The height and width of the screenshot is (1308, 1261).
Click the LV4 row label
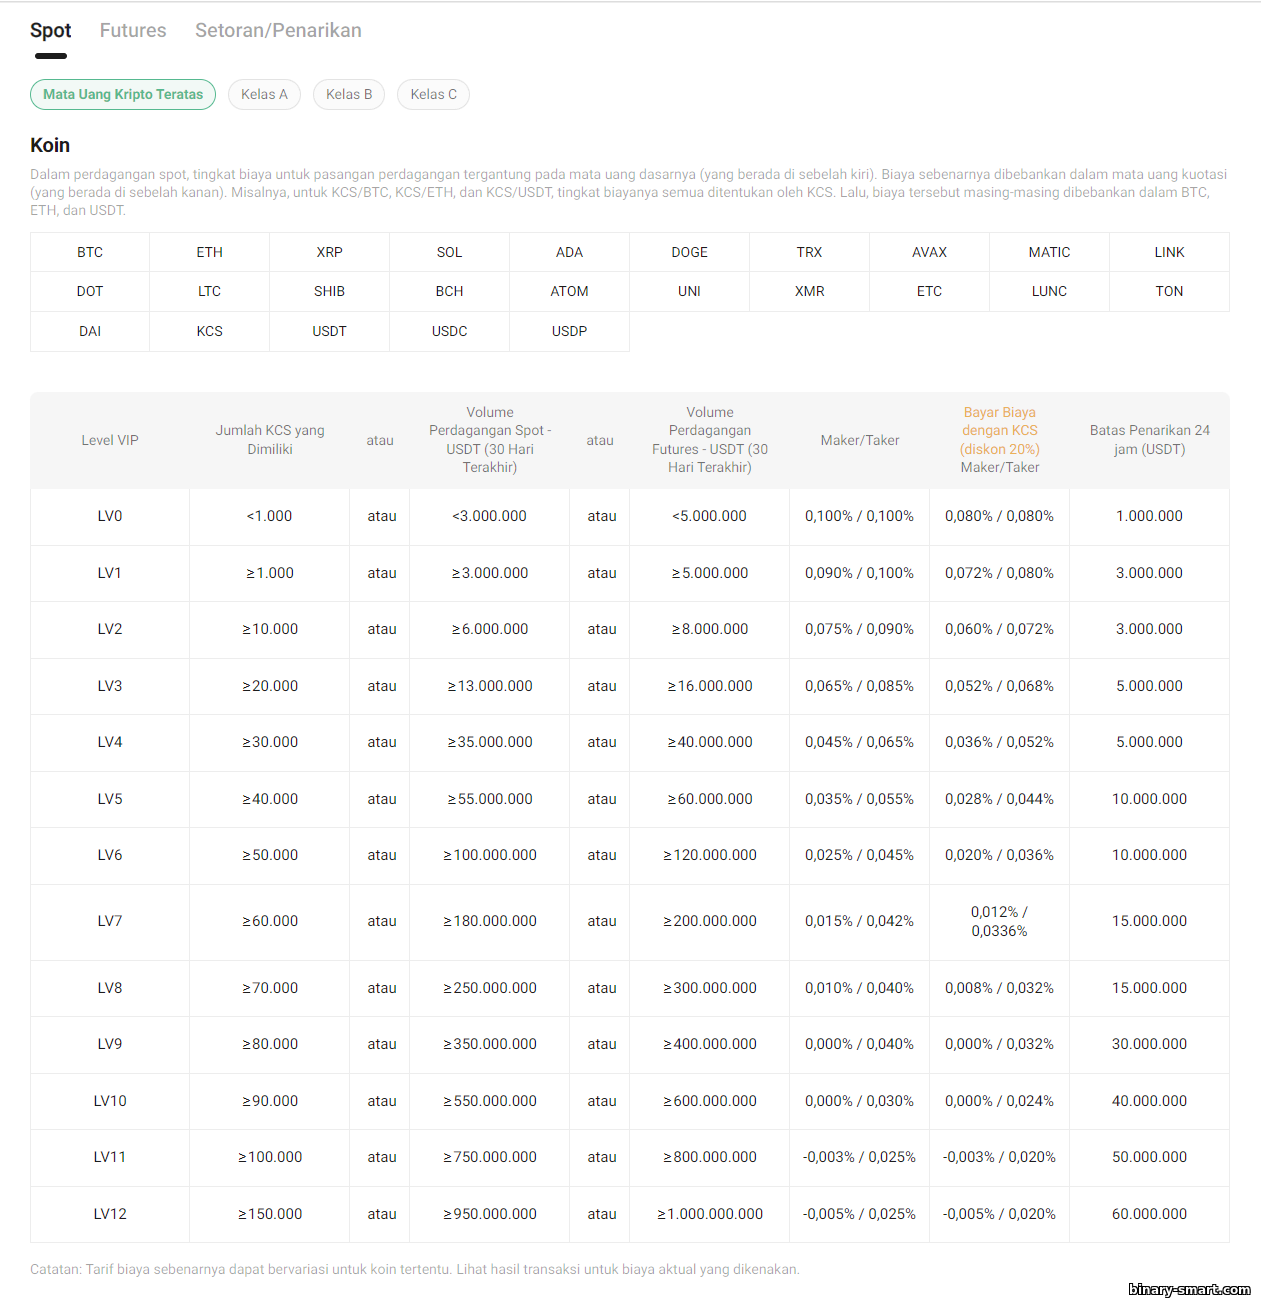coord(110,742)
